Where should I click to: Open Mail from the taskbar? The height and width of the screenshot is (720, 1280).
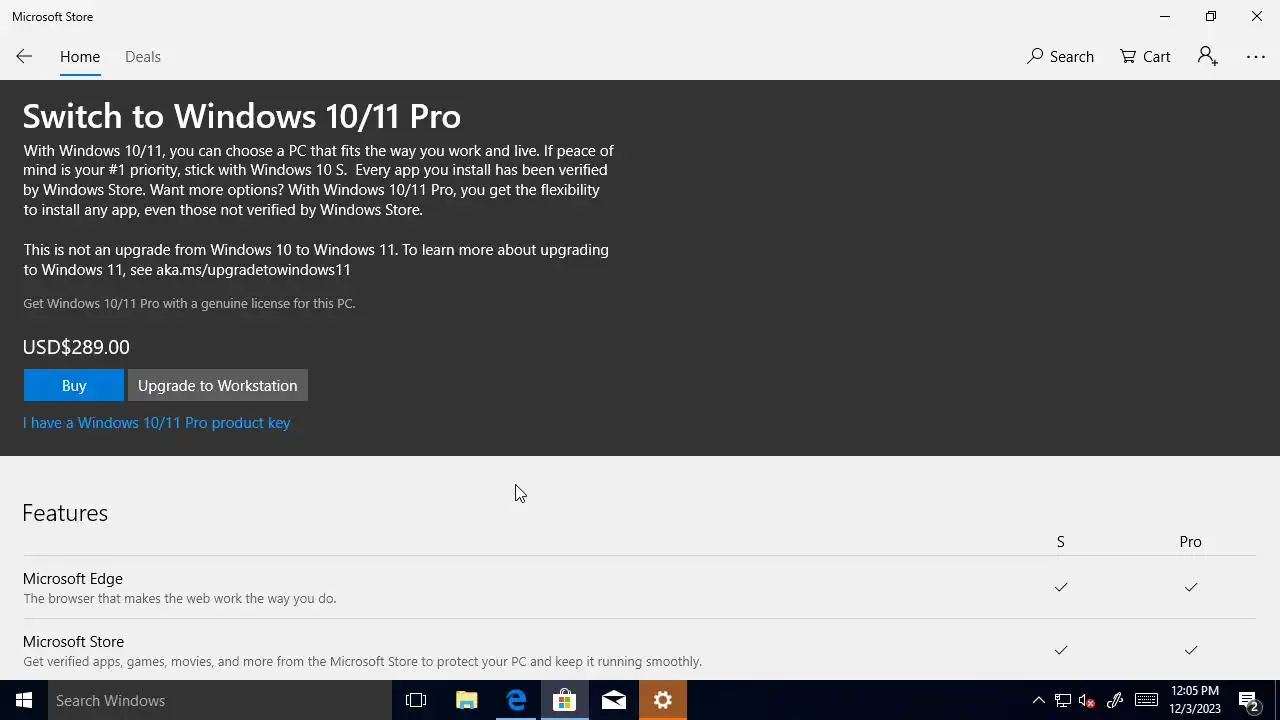pos(614,700)
